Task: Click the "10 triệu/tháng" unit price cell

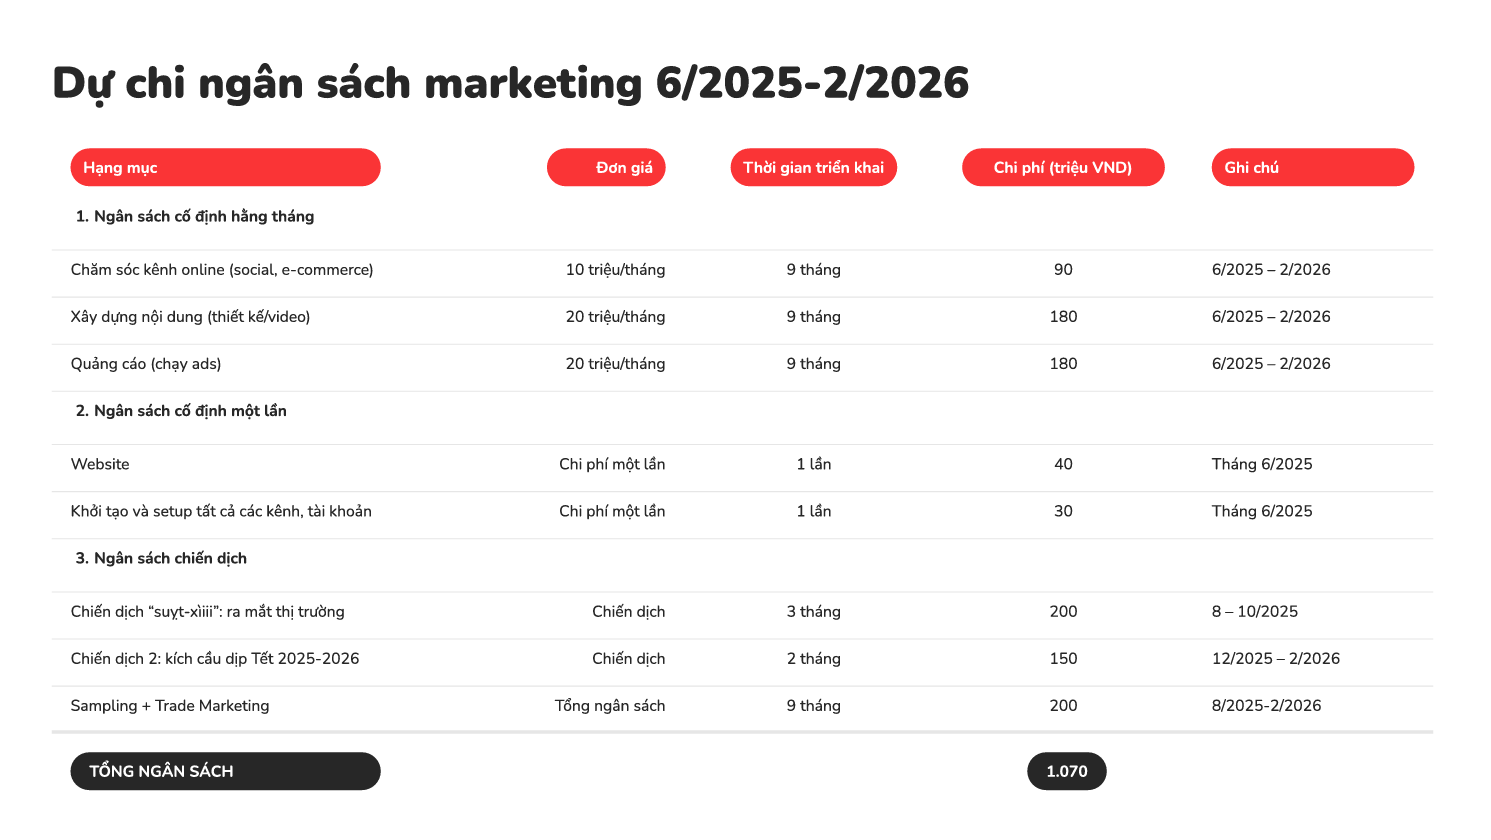Action: click(615, 270)
